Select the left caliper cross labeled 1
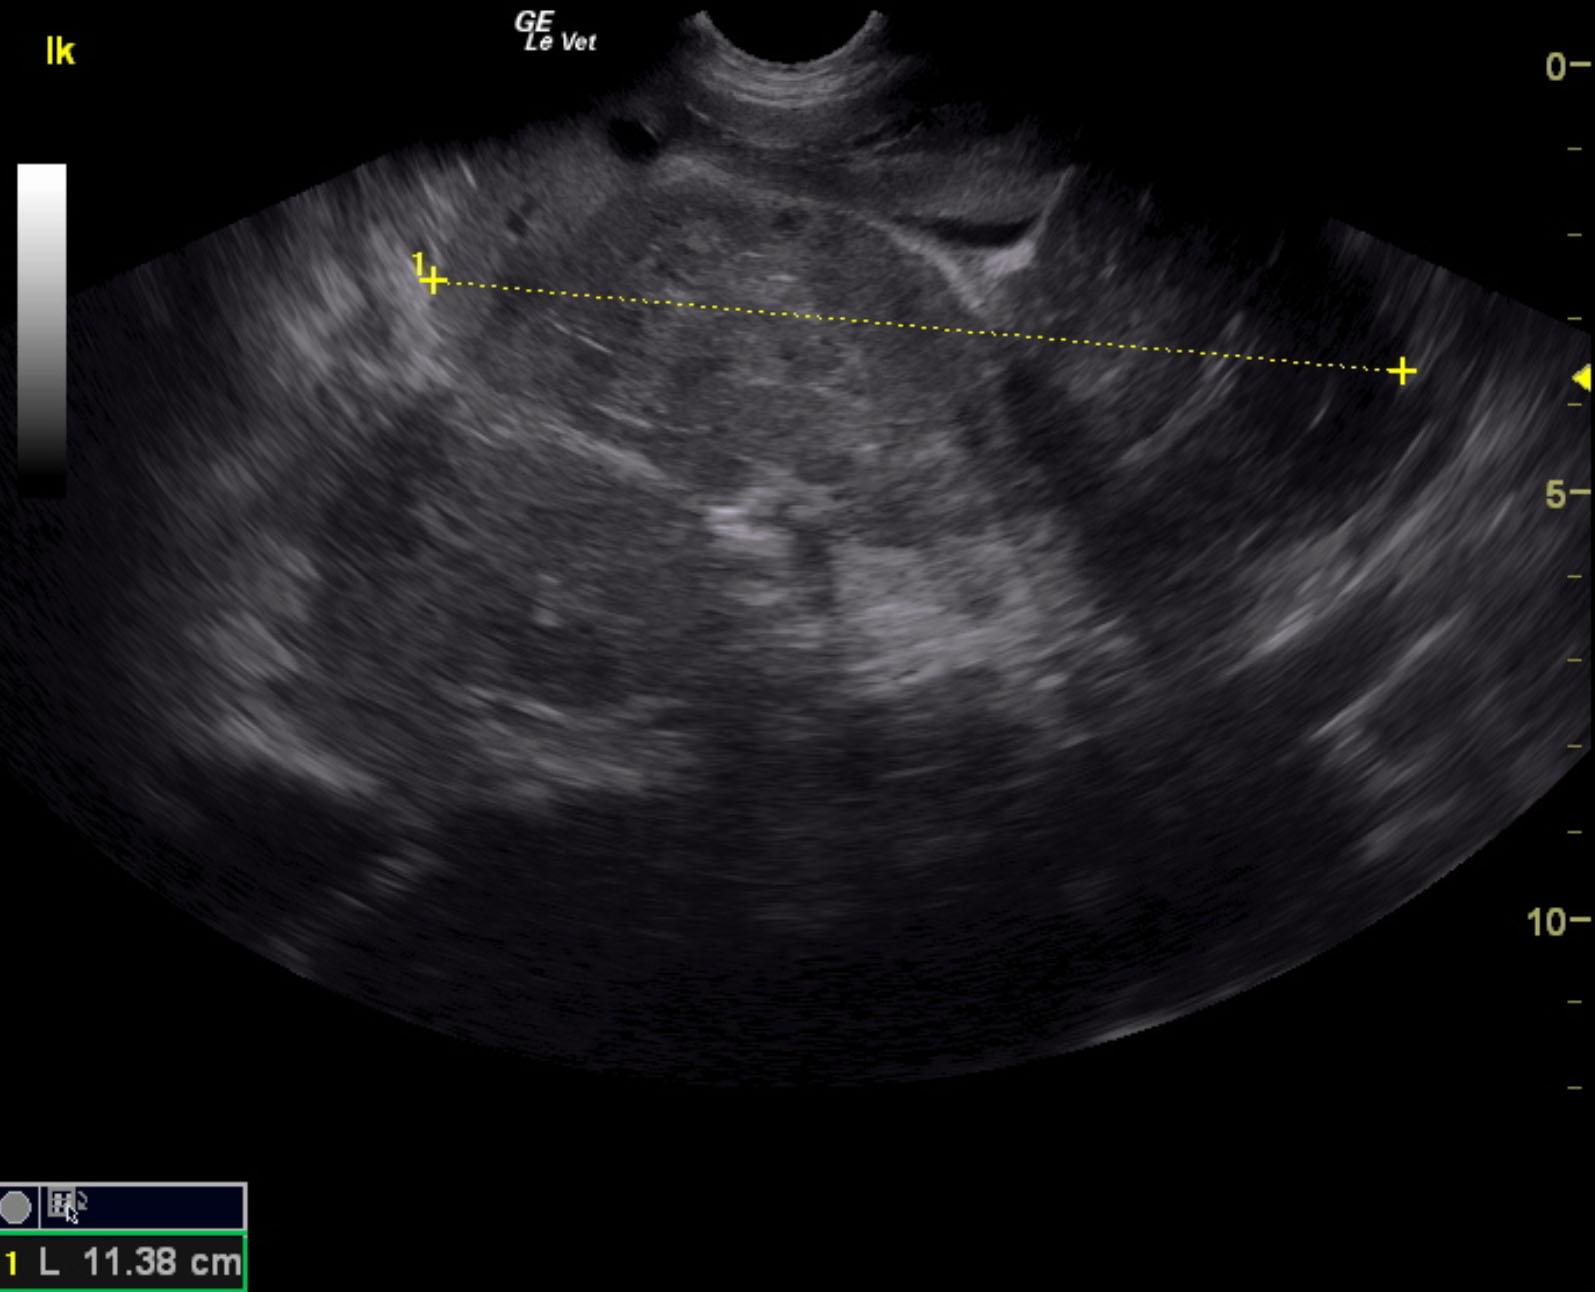Viewport: 1595px width, 1292px height. [x=432, y=282]
